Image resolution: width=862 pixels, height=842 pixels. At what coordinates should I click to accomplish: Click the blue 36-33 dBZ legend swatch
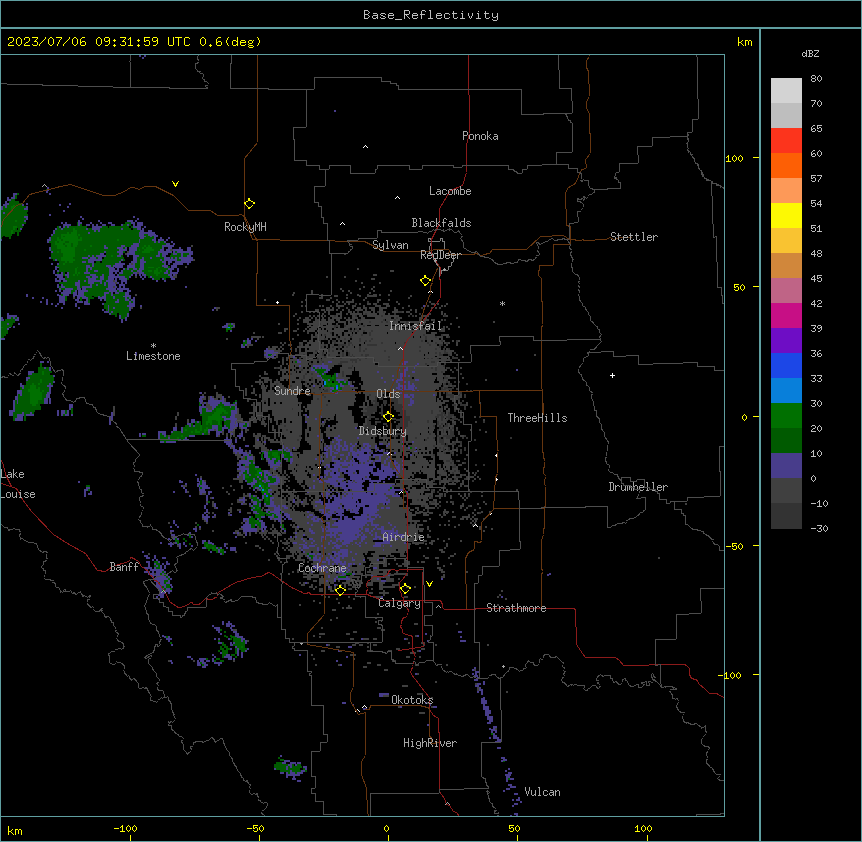(x=786, y=365)
